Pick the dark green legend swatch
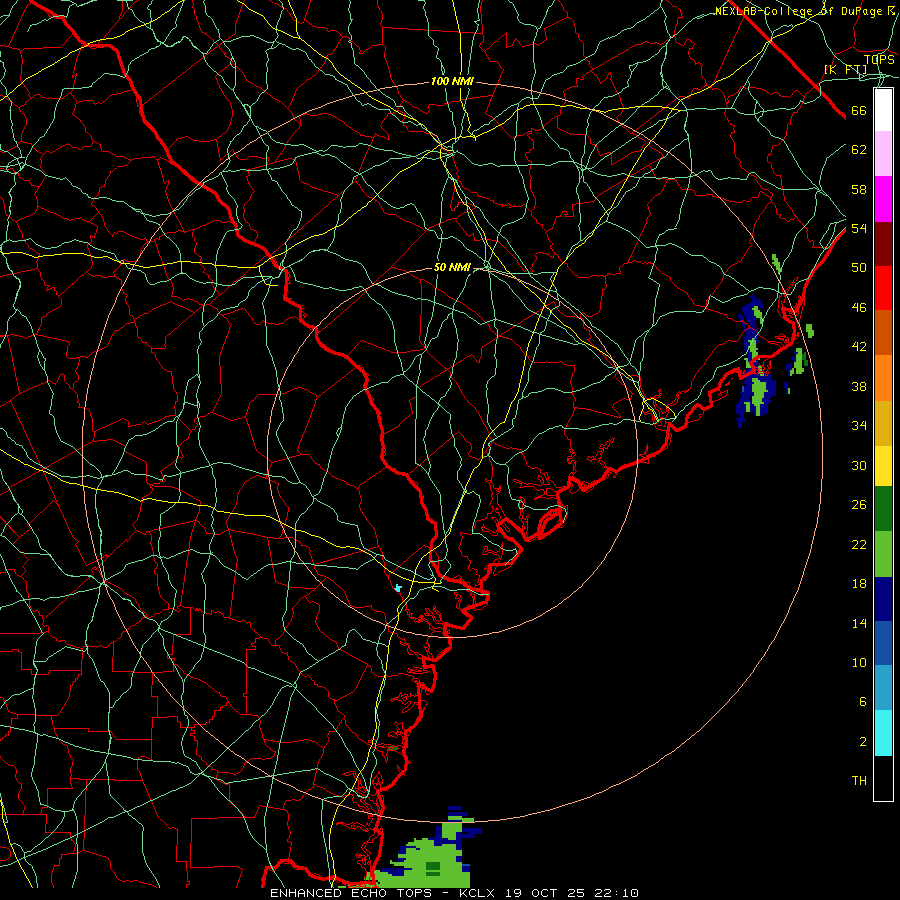The width and height of the screenshot is (900, 900). pos(883,509)
